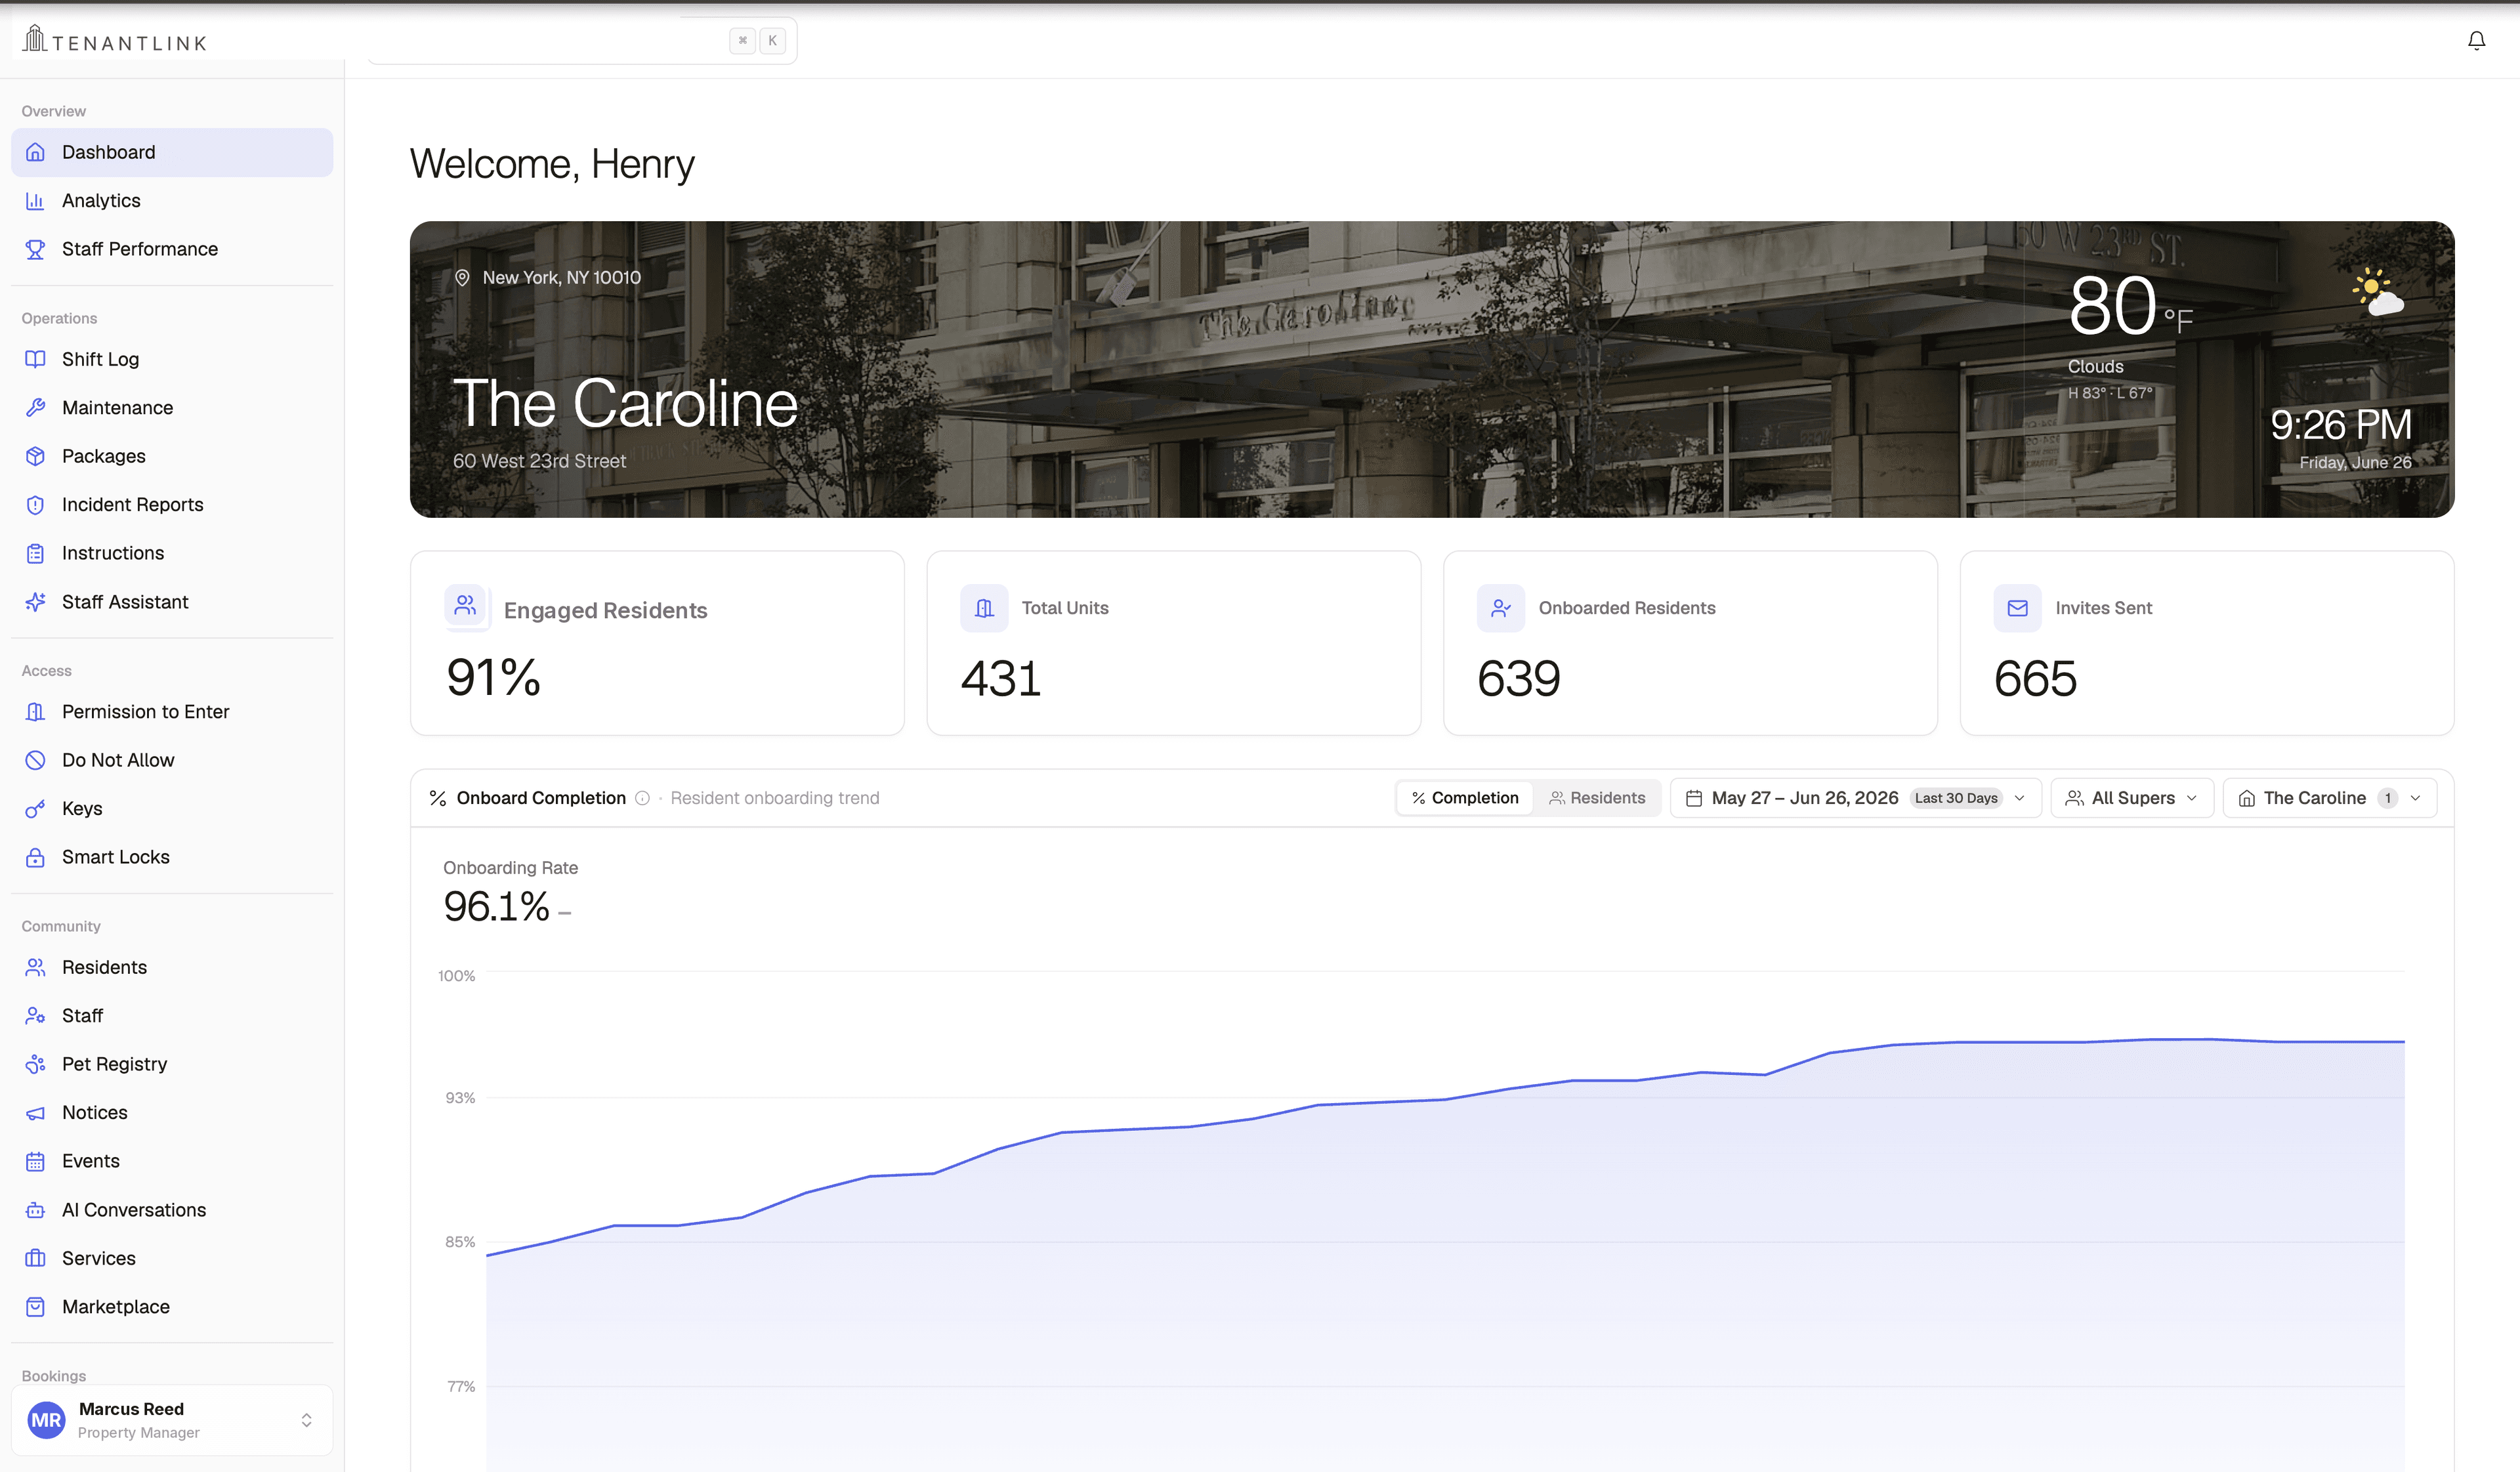Click the Engaged Residents card icon
The width and height of the screenshot is (2520, 1472).
466,606
